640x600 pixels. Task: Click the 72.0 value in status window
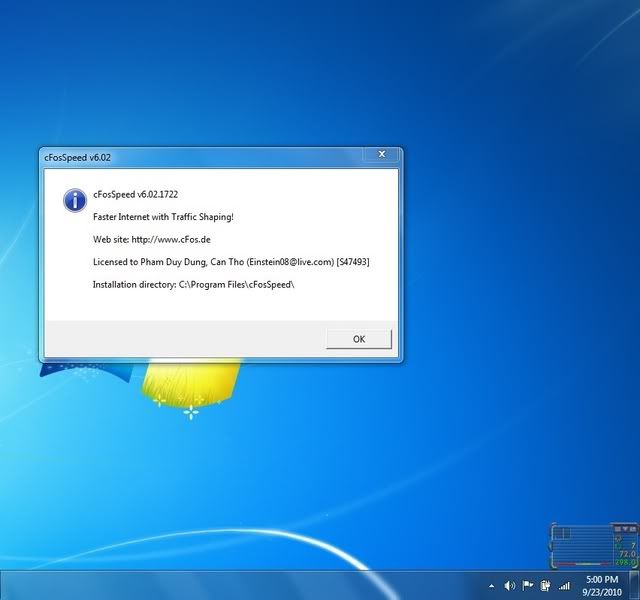coord(627,554)
